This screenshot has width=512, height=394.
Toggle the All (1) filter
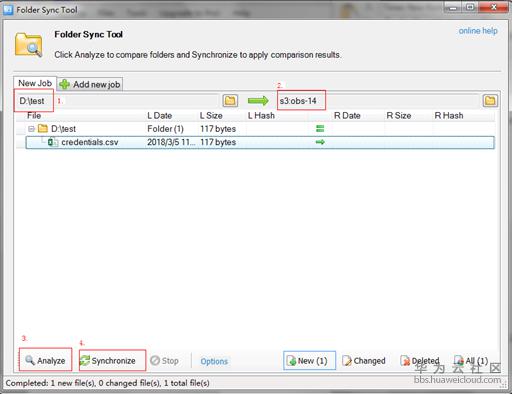tap(471, 360)
